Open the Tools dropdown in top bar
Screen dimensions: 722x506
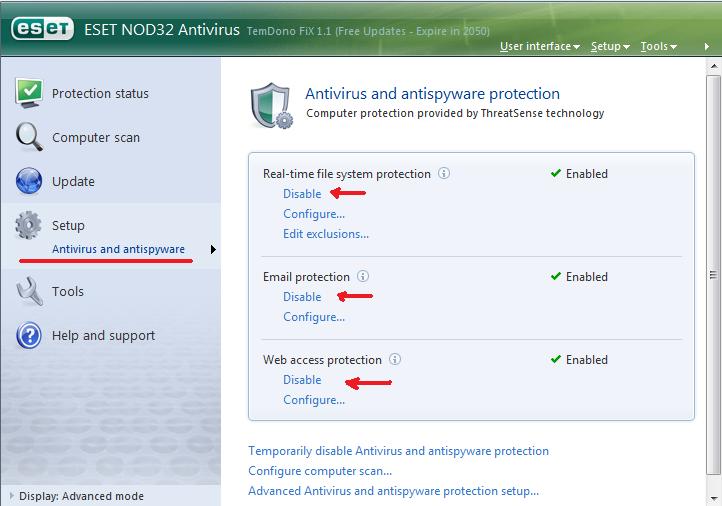pyautogui.click(x=659, y=46)
